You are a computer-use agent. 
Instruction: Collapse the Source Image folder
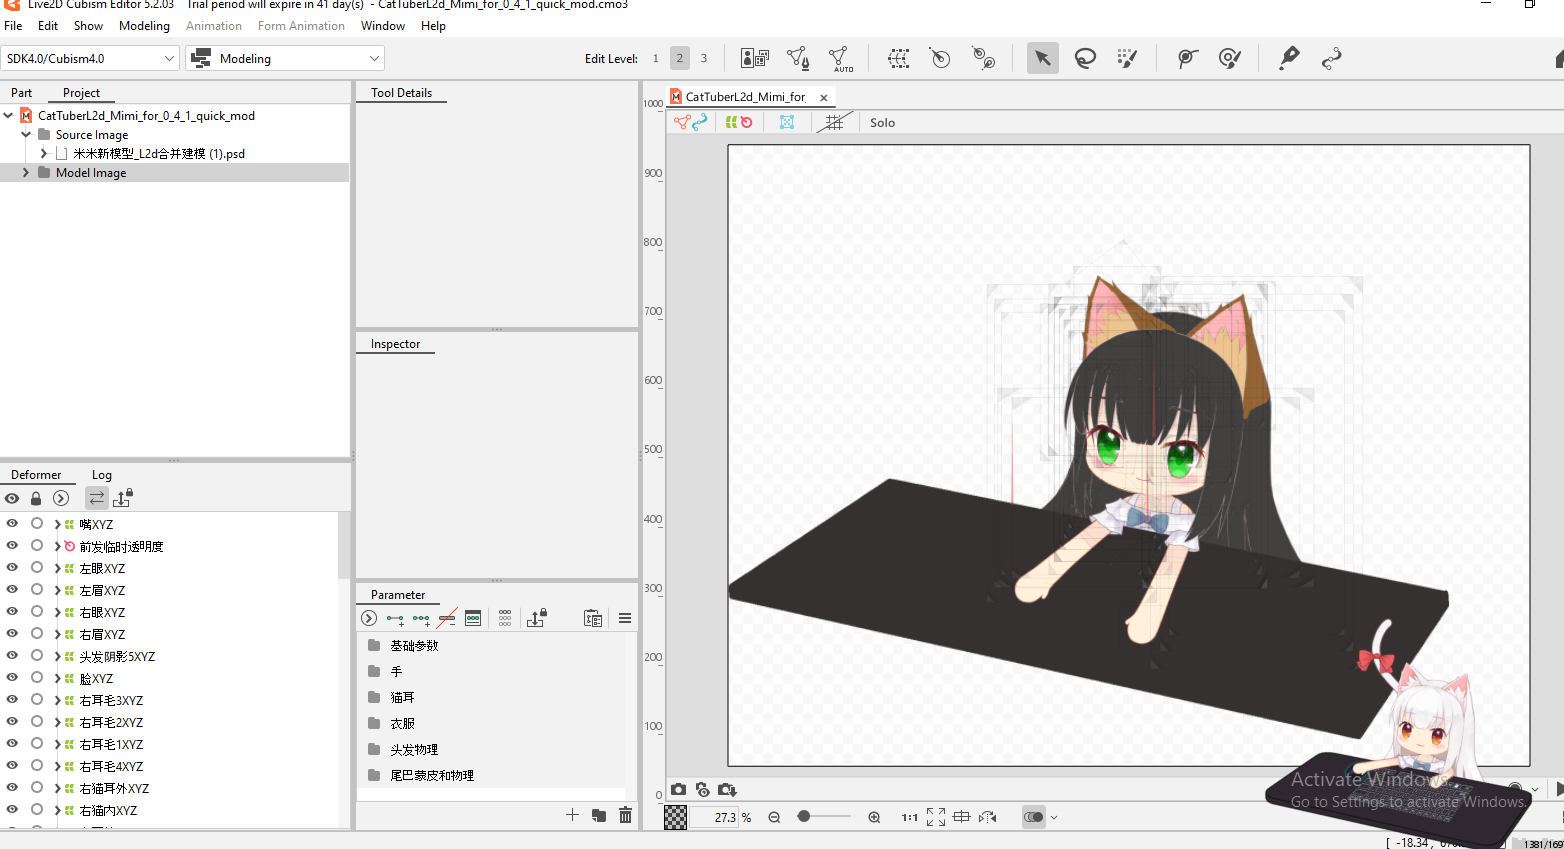[x=26, y=135]
